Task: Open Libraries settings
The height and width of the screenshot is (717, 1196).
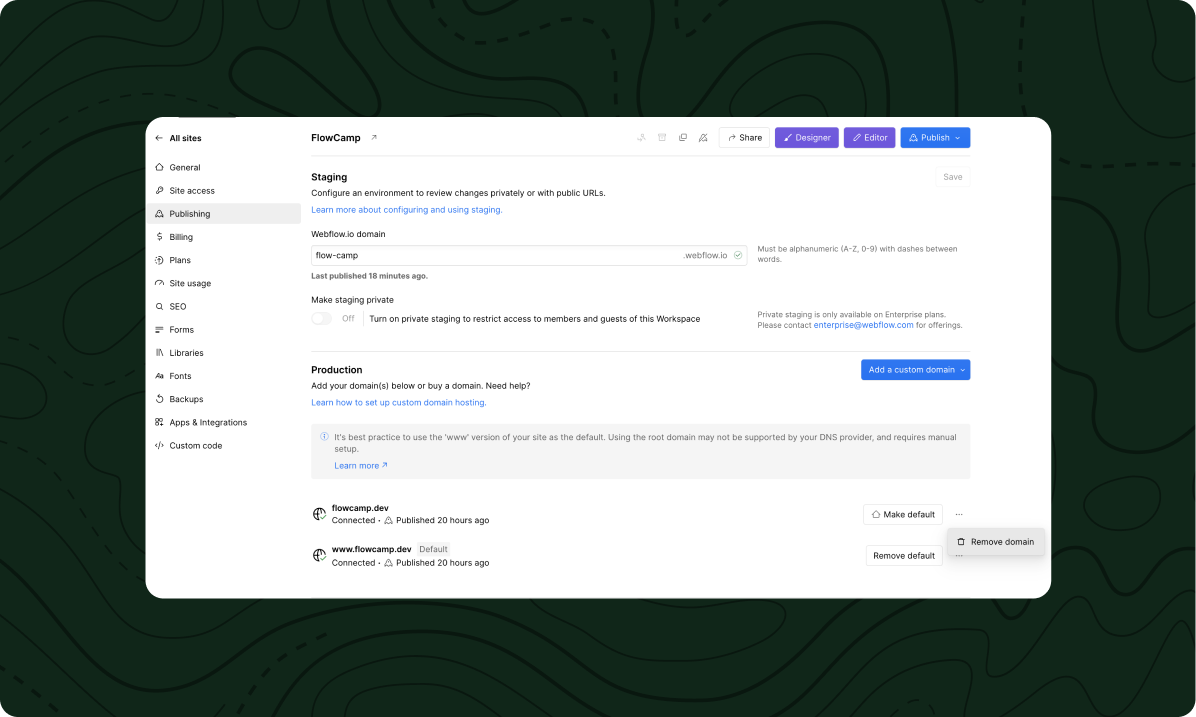Action: pyautogui.click(x=223, y=353)
